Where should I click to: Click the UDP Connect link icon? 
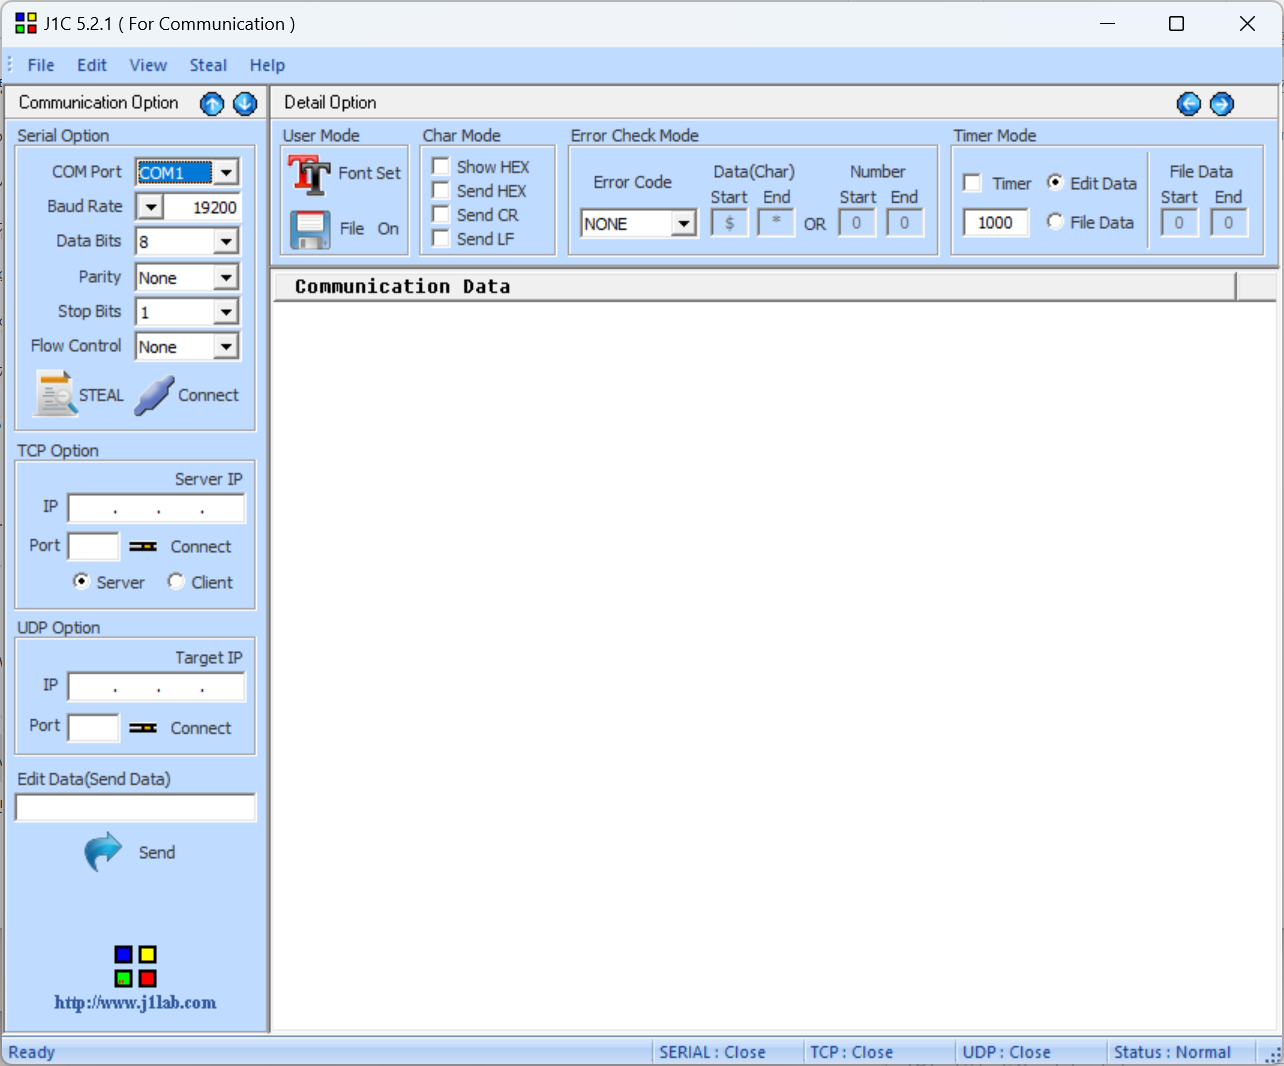click(x=143, y=728)
